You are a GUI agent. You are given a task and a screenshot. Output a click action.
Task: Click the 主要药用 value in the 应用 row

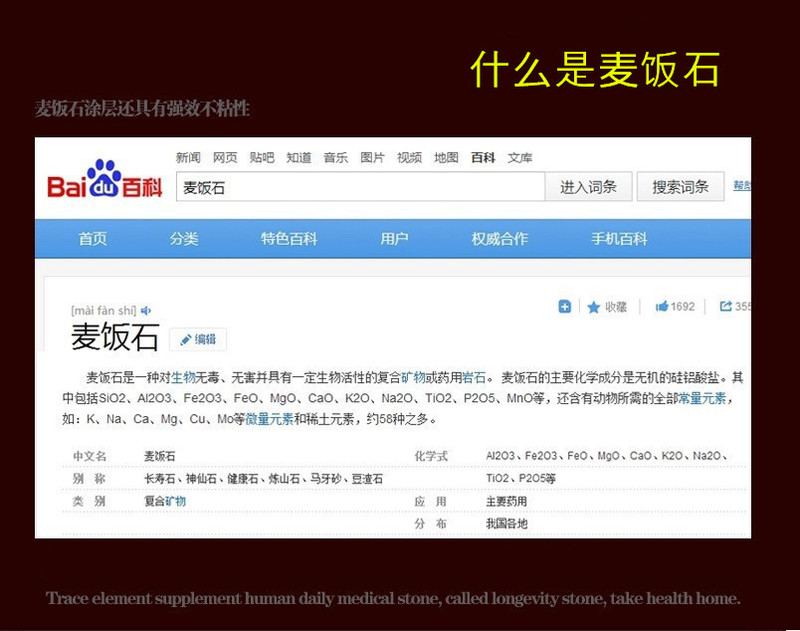(506, 501)
